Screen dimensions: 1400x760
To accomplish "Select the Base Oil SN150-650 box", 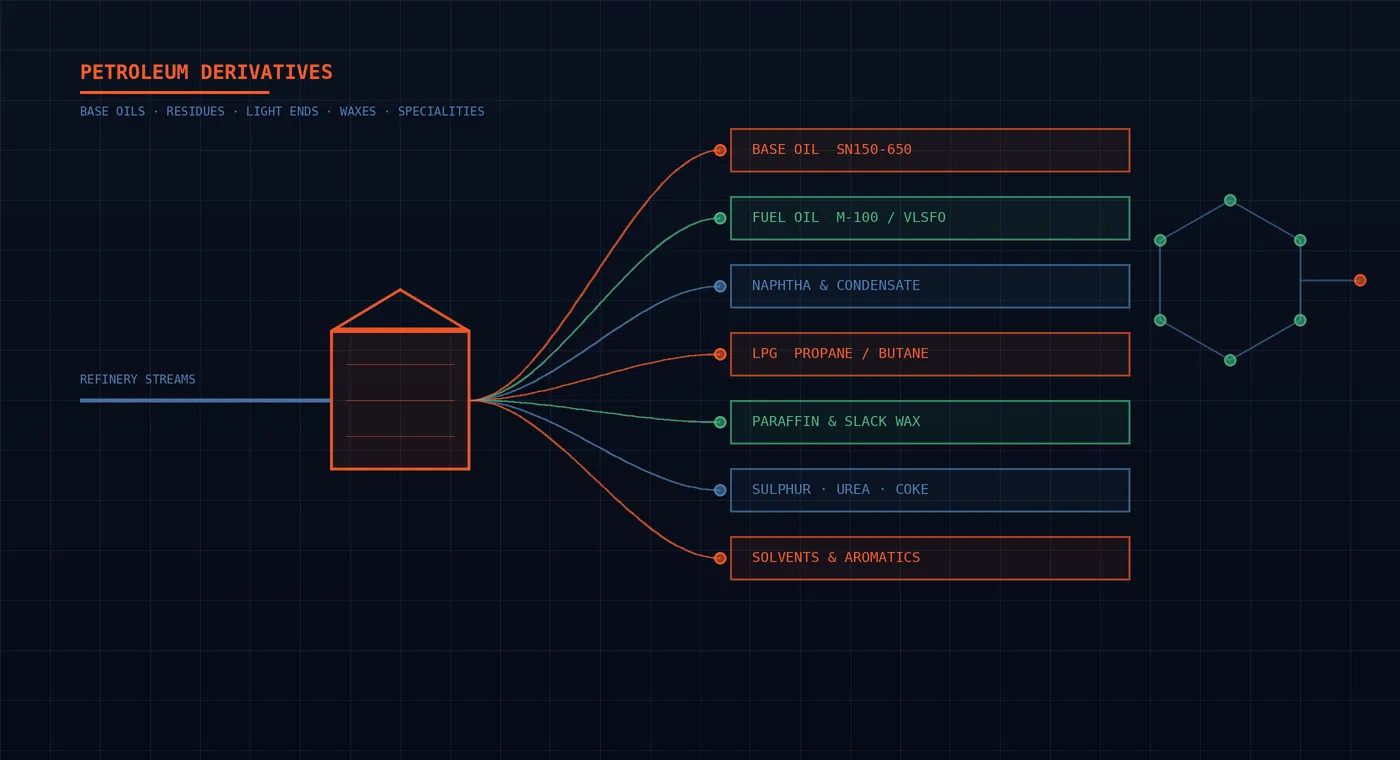I will (x=930, y=150).
